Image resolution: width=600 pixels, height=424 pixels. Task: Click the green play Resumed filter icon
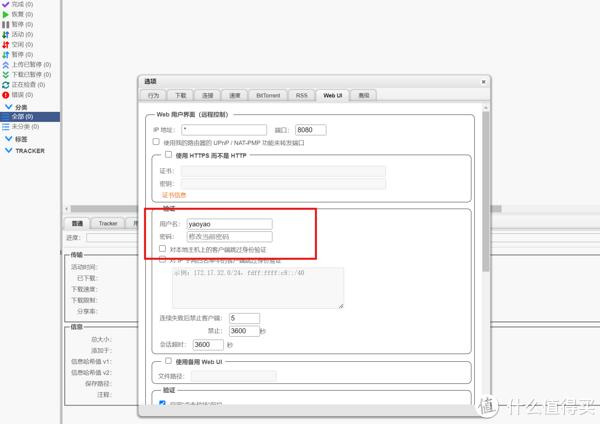tap(5, 15)
